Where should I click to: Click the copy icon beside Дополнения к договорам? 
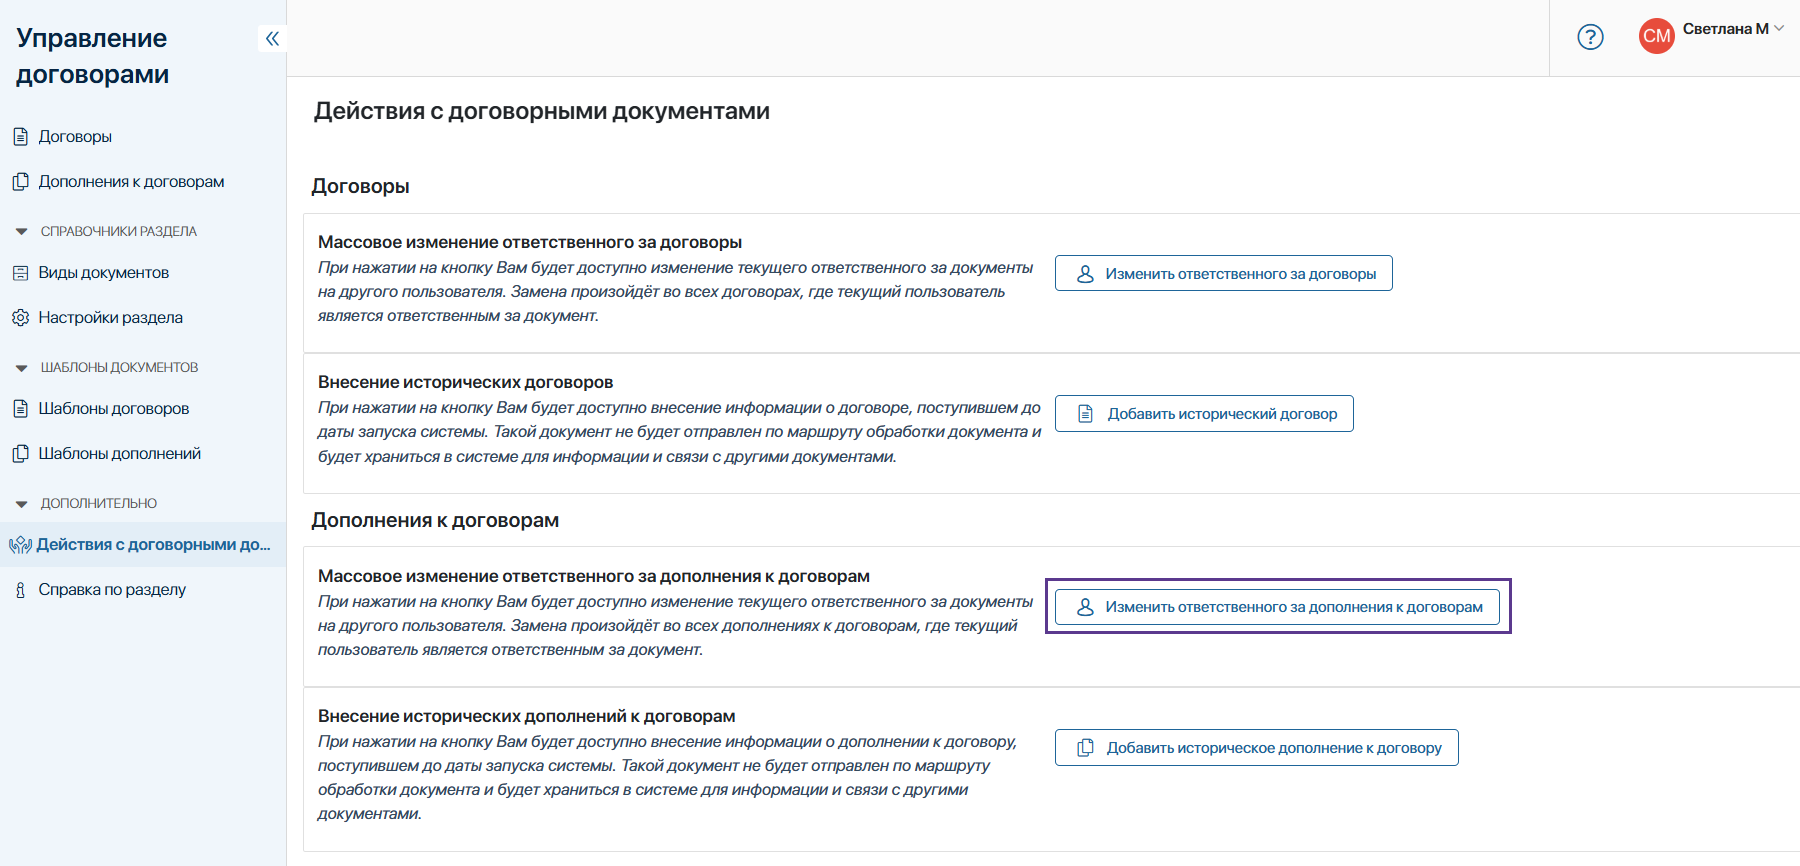(20, 182)
